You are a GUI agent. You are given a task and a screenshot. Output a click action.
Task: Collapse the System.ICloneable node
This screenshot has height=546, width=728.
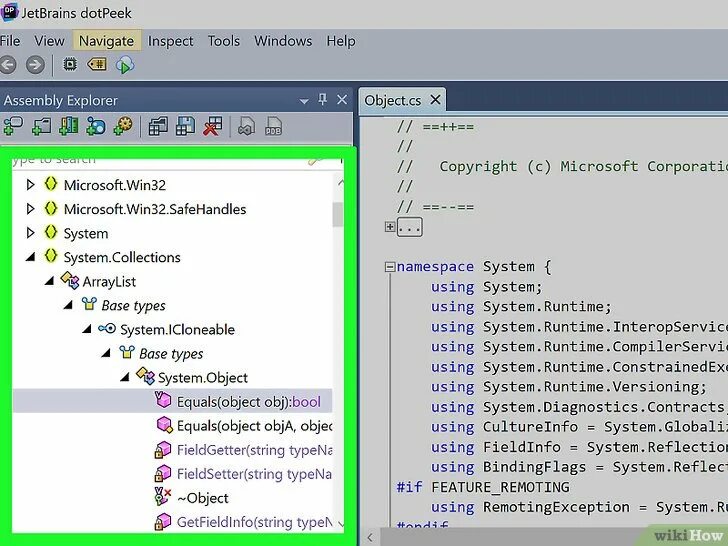(x=87, y=329)
